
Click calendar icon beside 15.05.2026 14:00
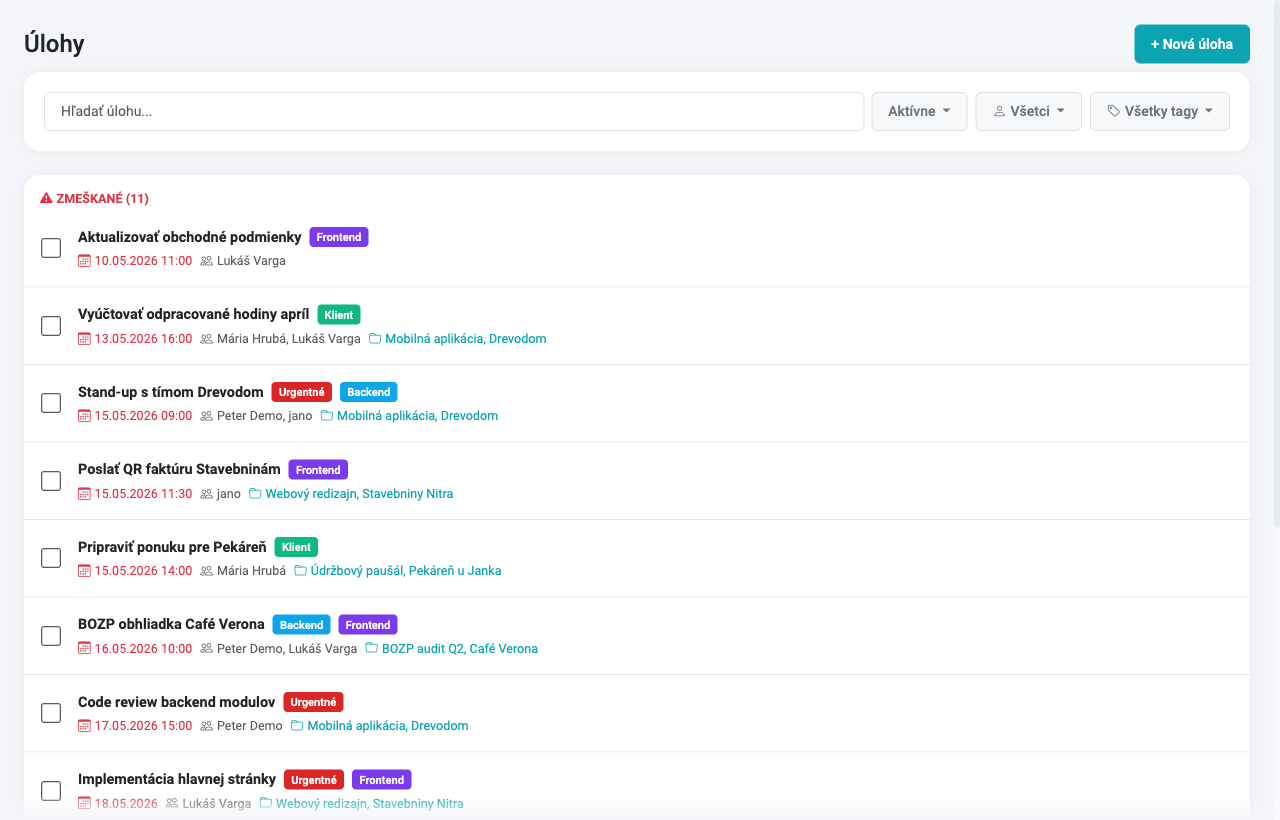(x=84, y=571)
